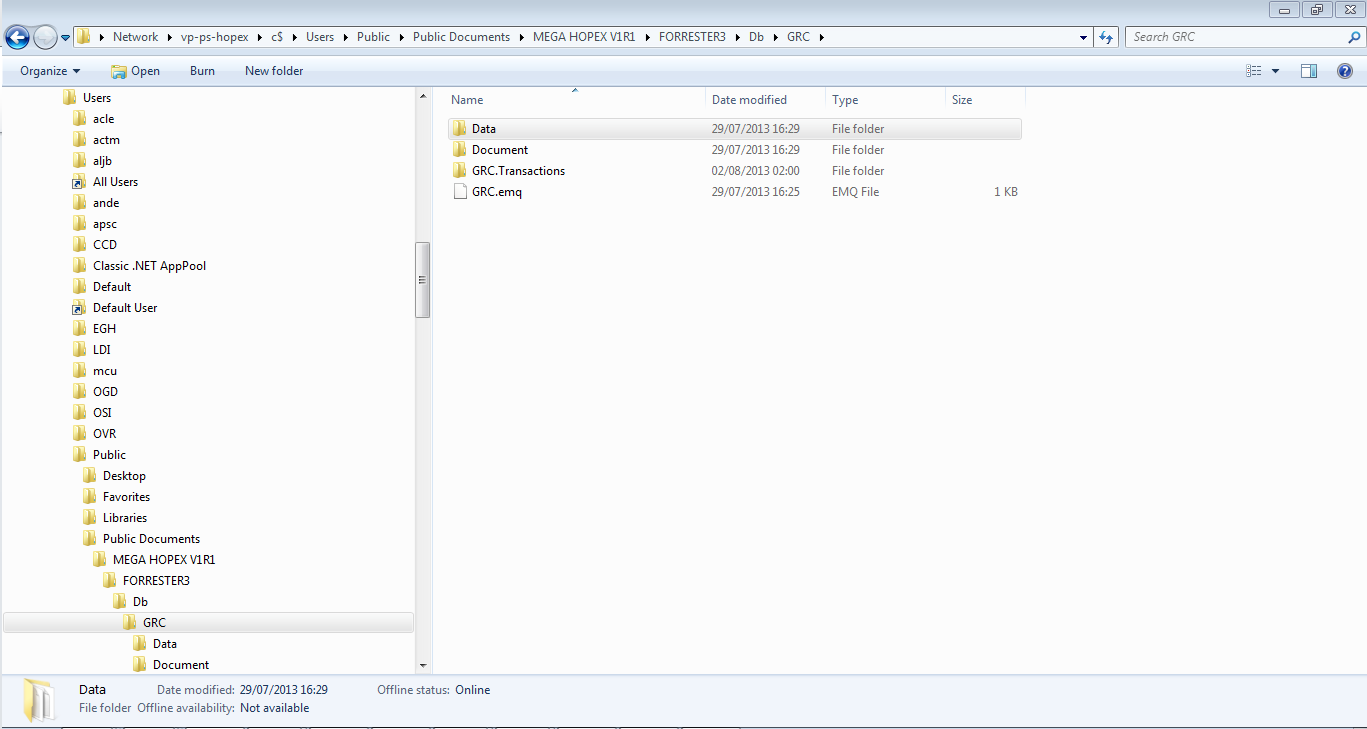Click the New folder button
Viewport: 1367px width, 729px height.
click(274, 71)
